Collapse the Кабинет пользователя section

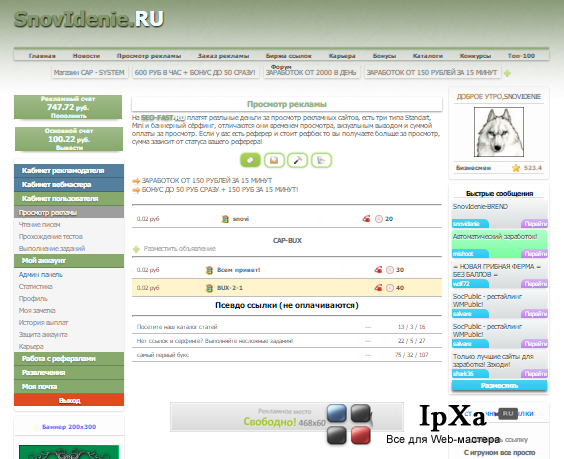[x=69, y=199]
